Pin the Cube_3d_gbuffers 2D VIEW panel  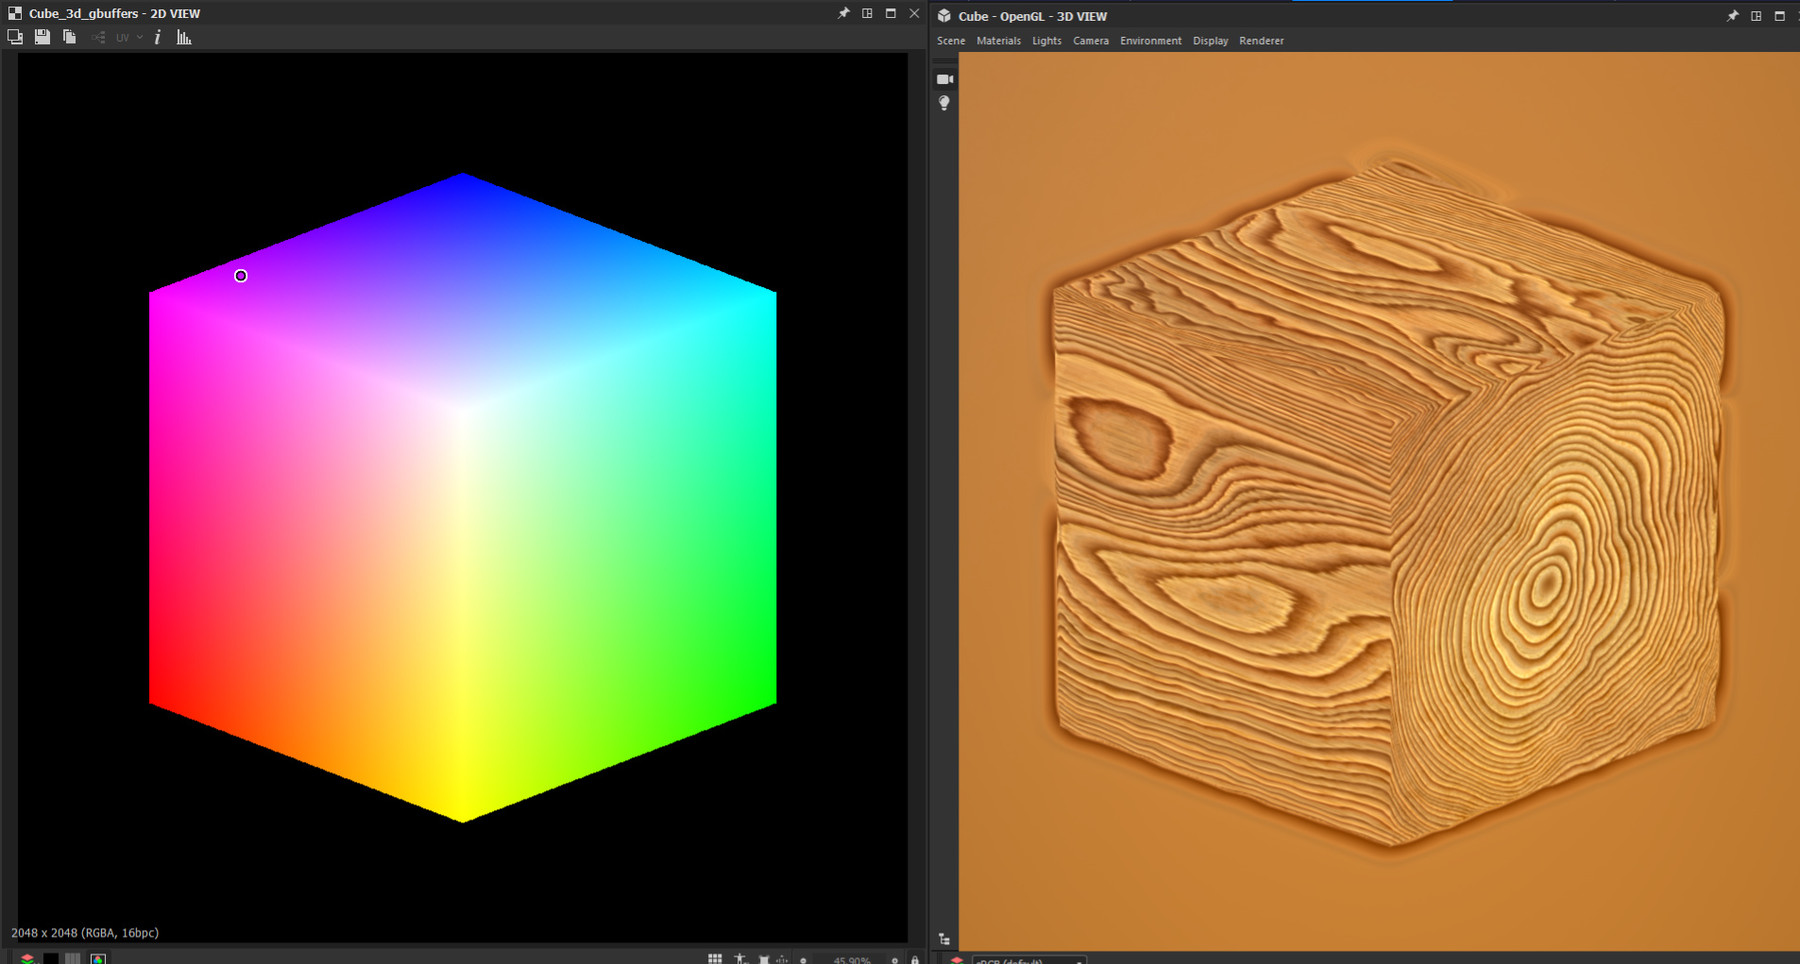tap(843, 13)
